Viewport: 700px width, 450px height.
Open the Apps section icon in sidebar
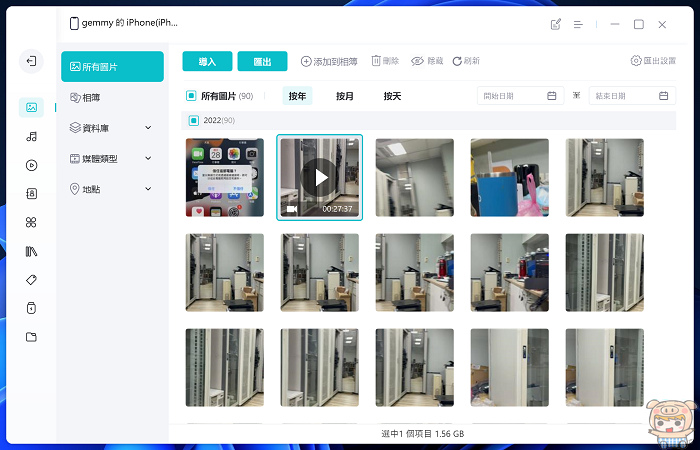[31, 222]
